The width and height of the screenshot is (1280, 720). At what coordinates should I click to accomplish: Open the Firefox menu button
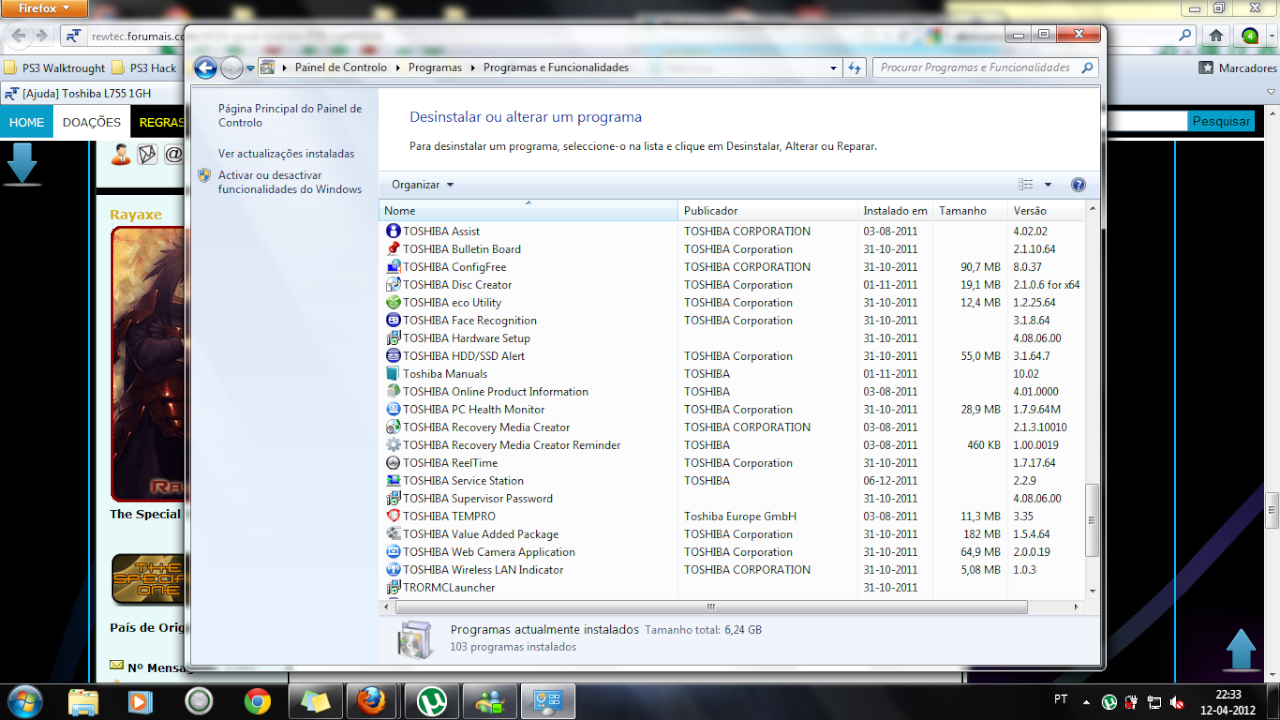pyautogui.click(x=45, y=8)
